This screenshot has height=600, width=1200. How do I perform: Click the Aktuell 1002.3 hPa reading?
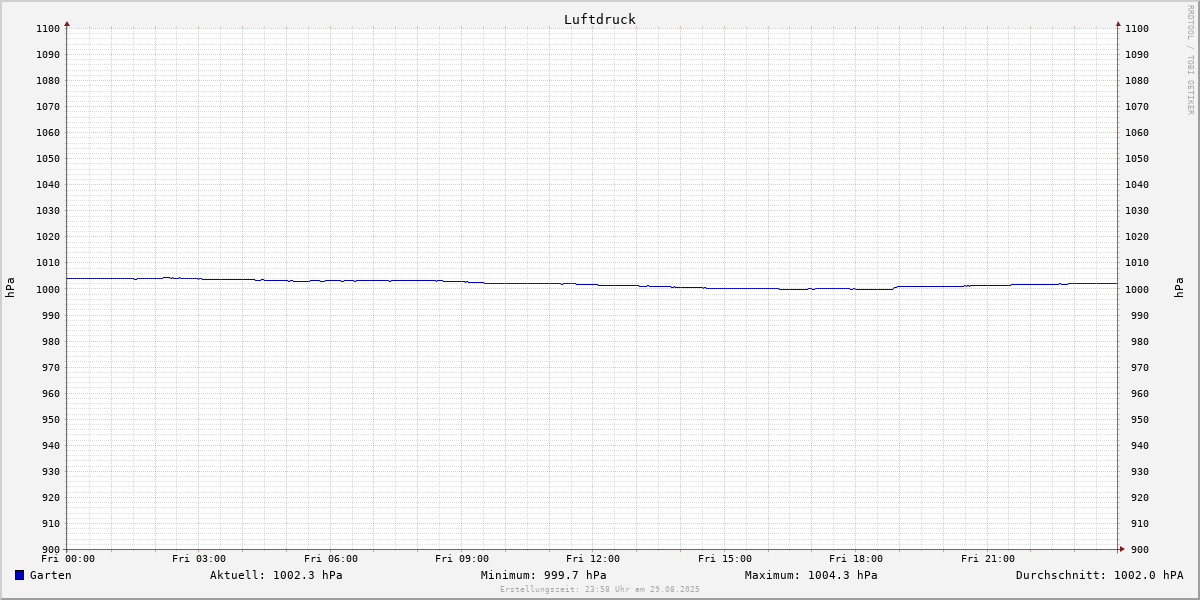[x=276, y=575]
